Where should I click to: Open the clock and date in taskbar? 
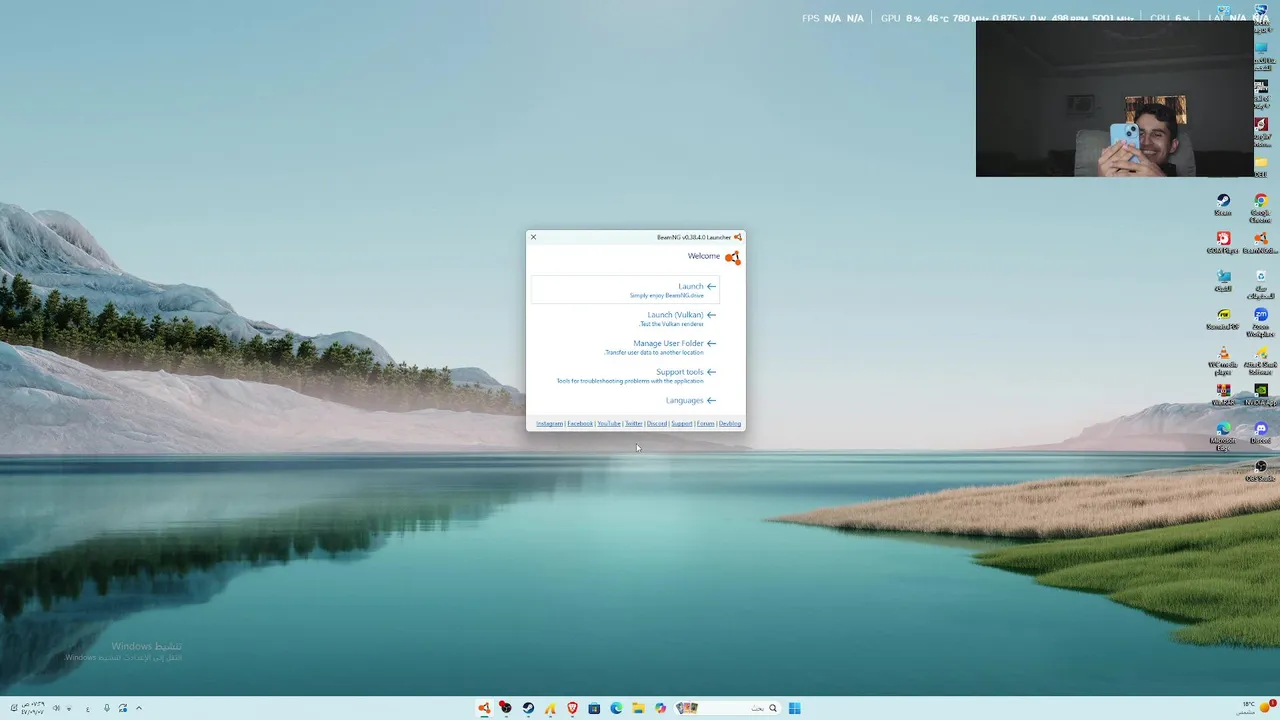pyautogui.click(x=33, y=708)
